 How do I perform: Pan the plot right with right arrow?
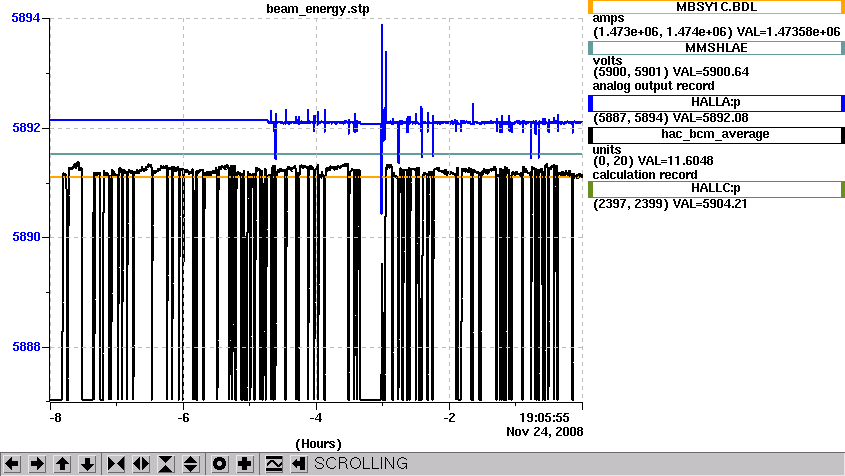37,464
